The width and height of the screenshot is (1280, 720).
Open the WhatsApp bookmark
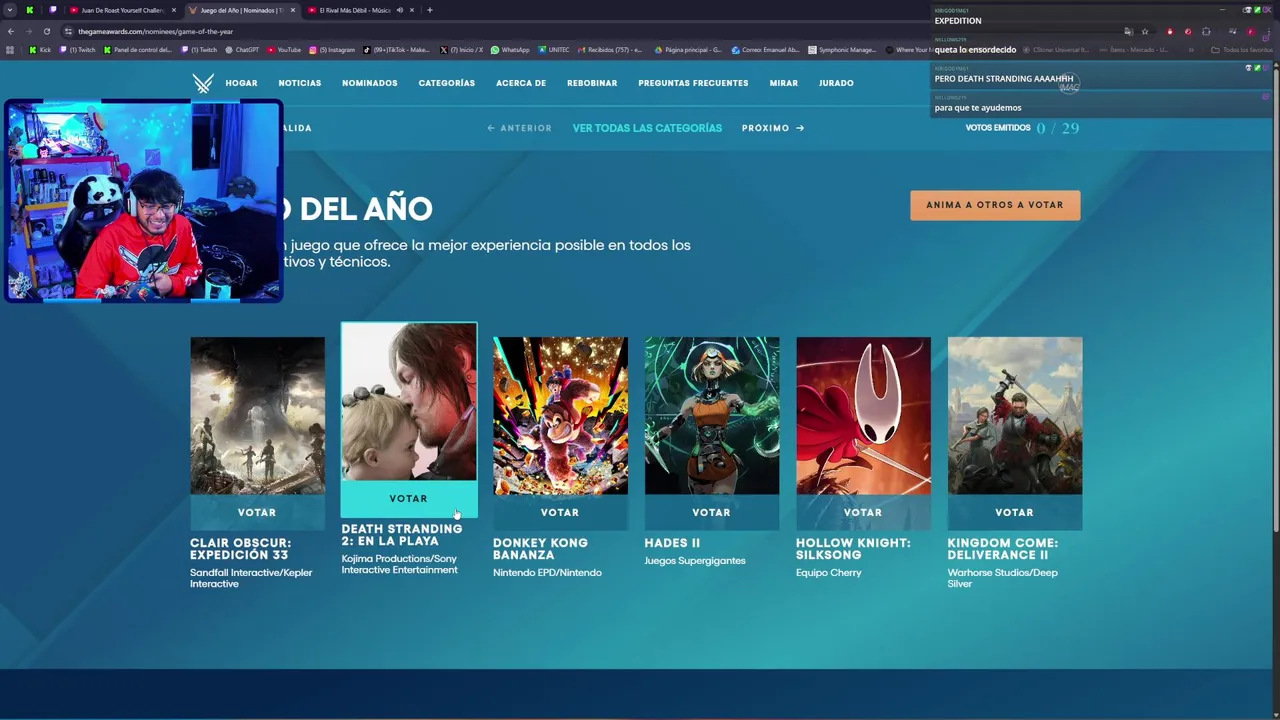tap(510, 50)
